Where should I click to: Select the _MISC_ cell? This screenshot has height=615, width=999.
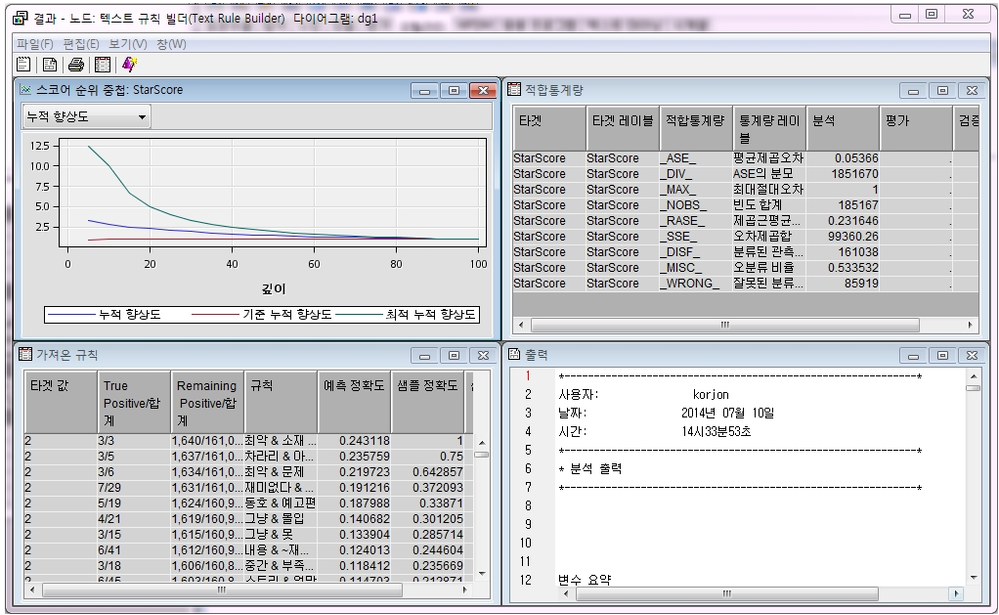[696, 268]
